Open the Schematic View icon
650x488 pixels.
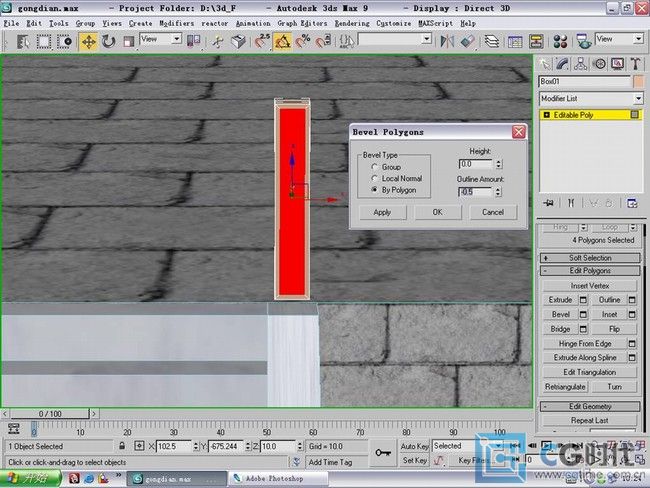[536, 41]
